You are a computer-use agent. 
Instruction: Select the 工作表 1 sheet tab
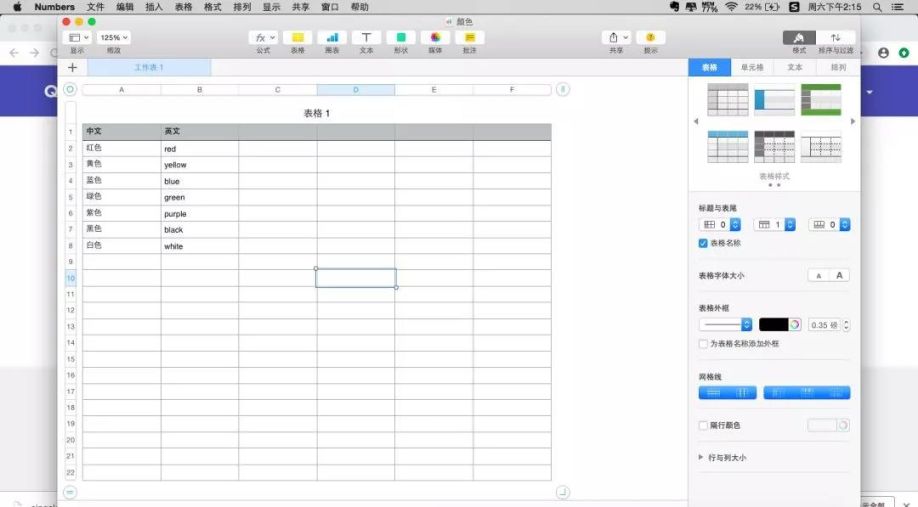(x=149, y=67)
